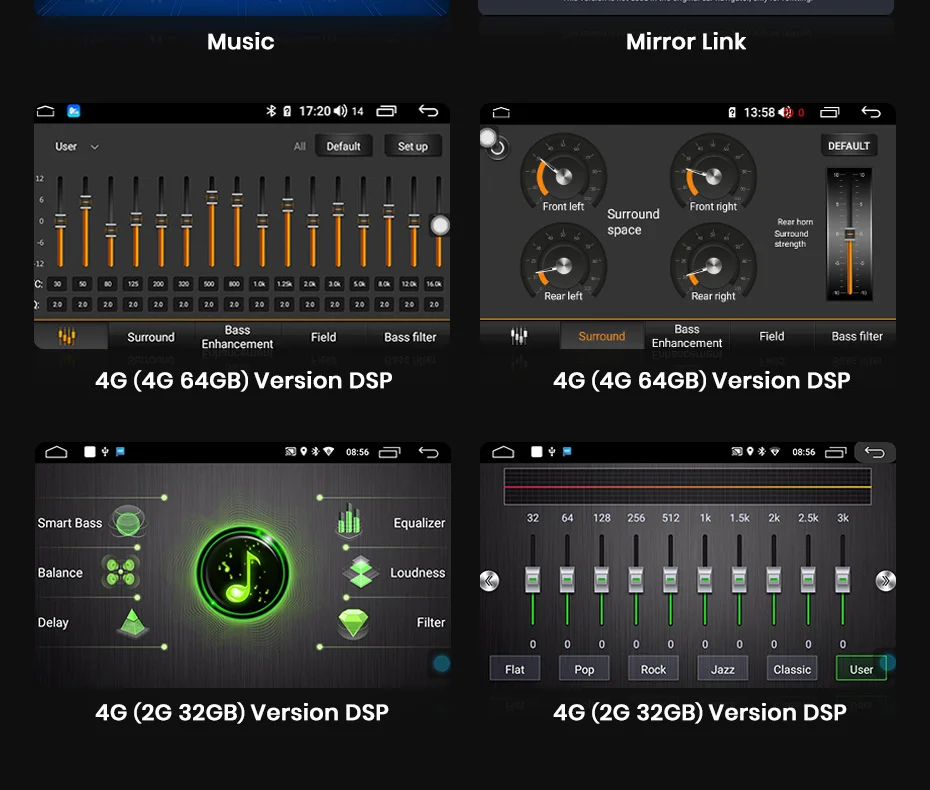Click the Default button next to Set up
930x790 pixels.
tap(343, 146)
